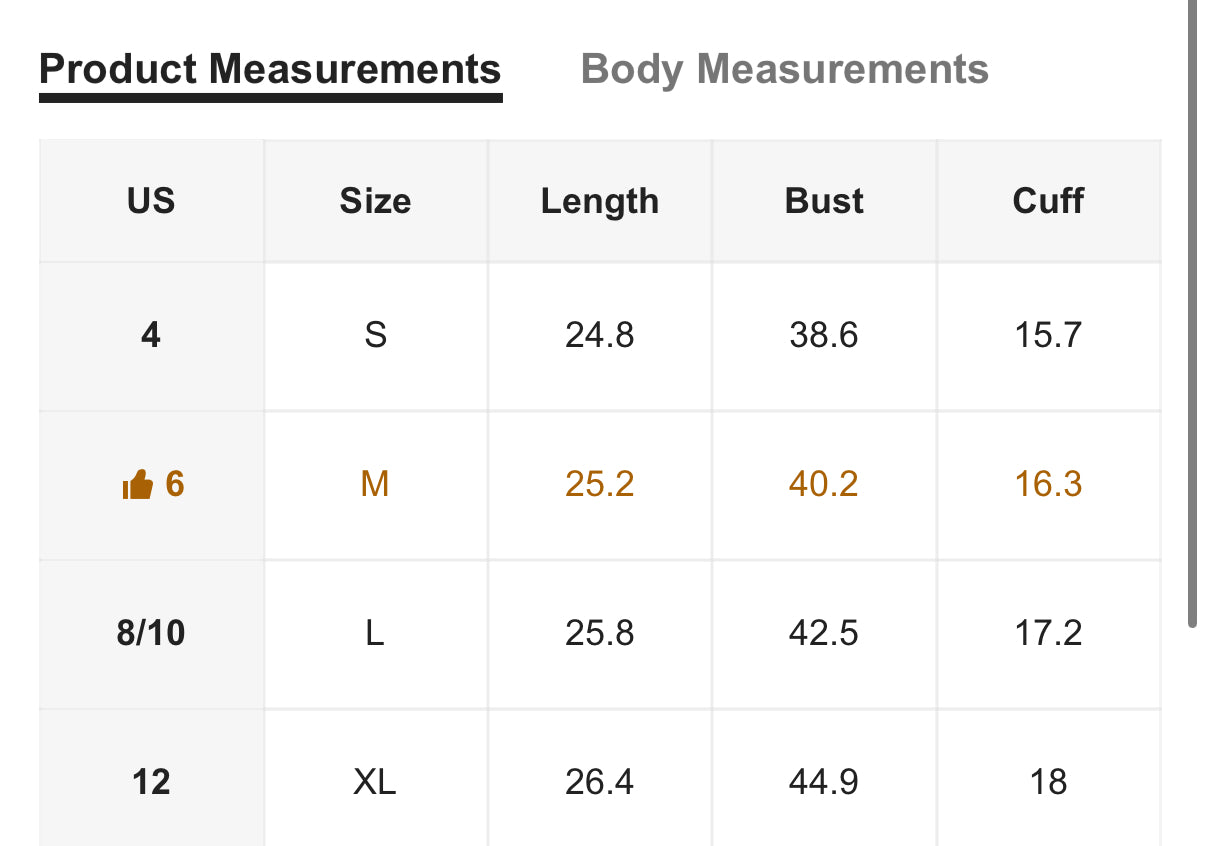Viewport: 1206px width, 846px height.
Task: Click the 8/10 US size cell
Action: 151,634
